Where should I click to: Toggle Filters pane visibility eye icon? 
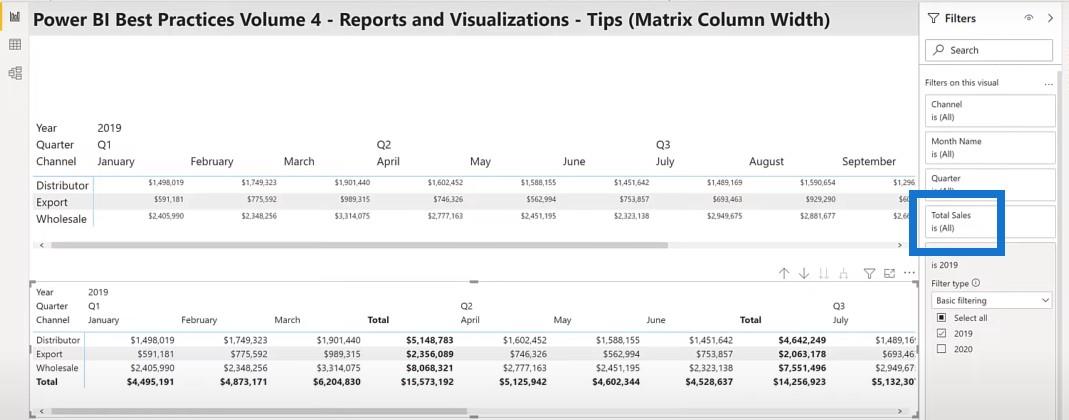click(1029, 18)
